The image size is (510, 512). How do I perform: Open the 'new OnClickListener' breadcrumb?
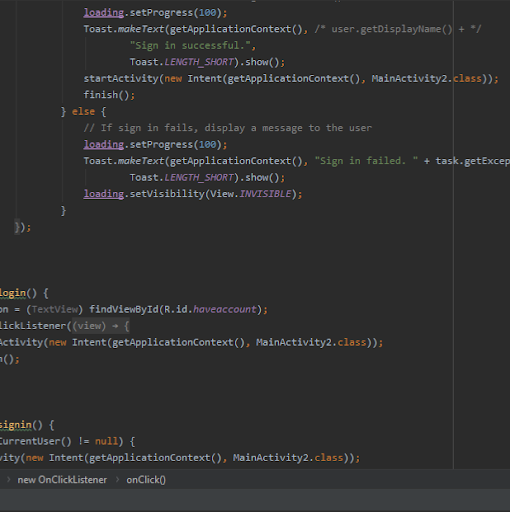coord(62,480)
